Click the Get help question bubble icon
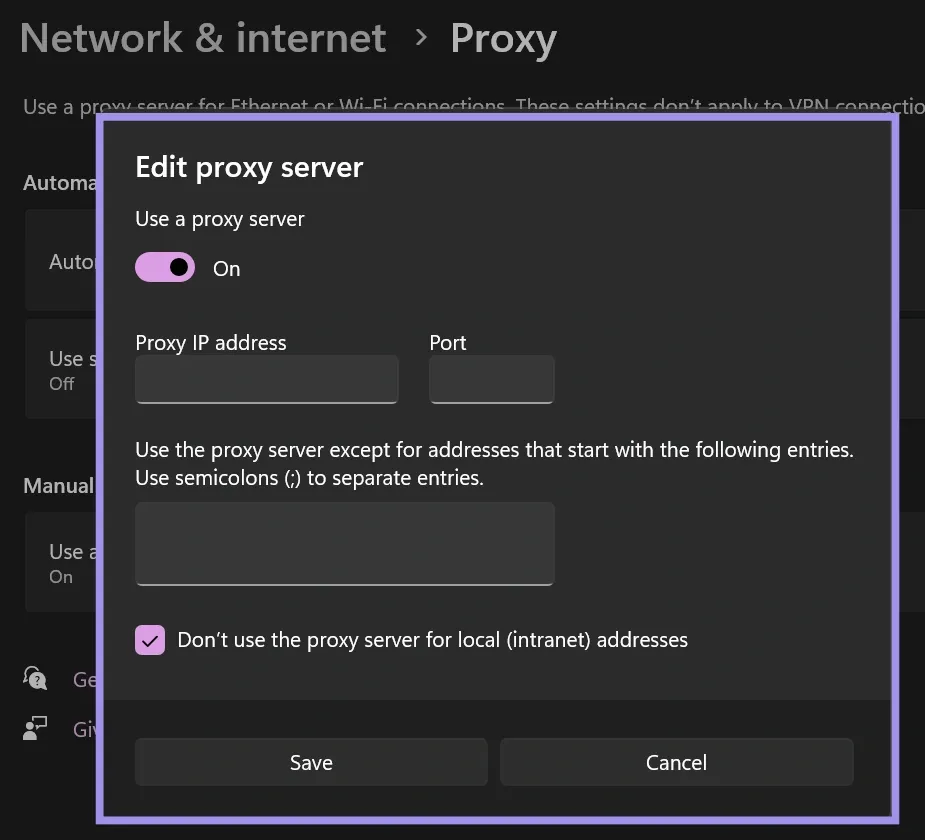The image size is (925, 840). pyautogui.click(x=34, y=678)
